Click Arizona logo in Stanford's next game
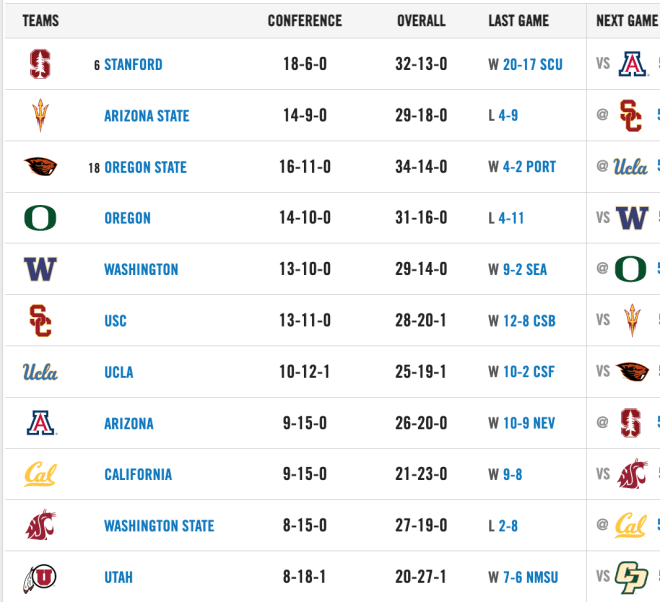This screenshot has width=660, height=602. (633, 64)
